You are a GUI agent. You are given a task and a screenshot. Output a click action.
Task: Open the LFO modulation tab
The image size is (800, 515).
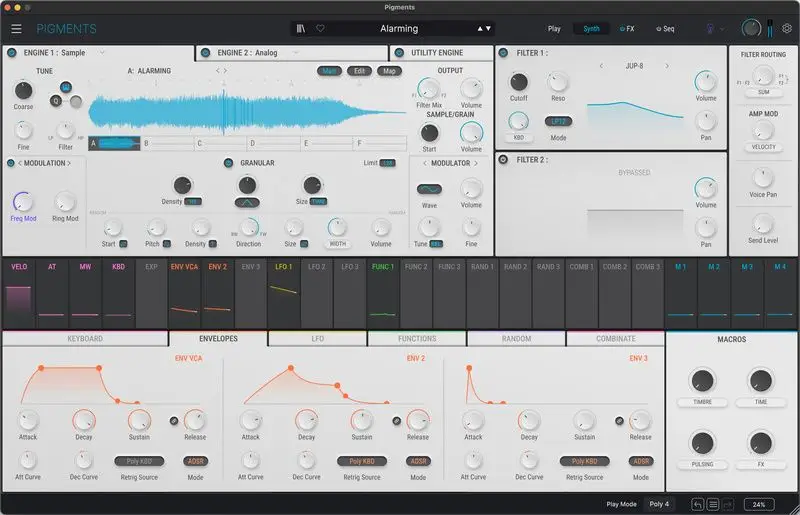click(317, 338)
